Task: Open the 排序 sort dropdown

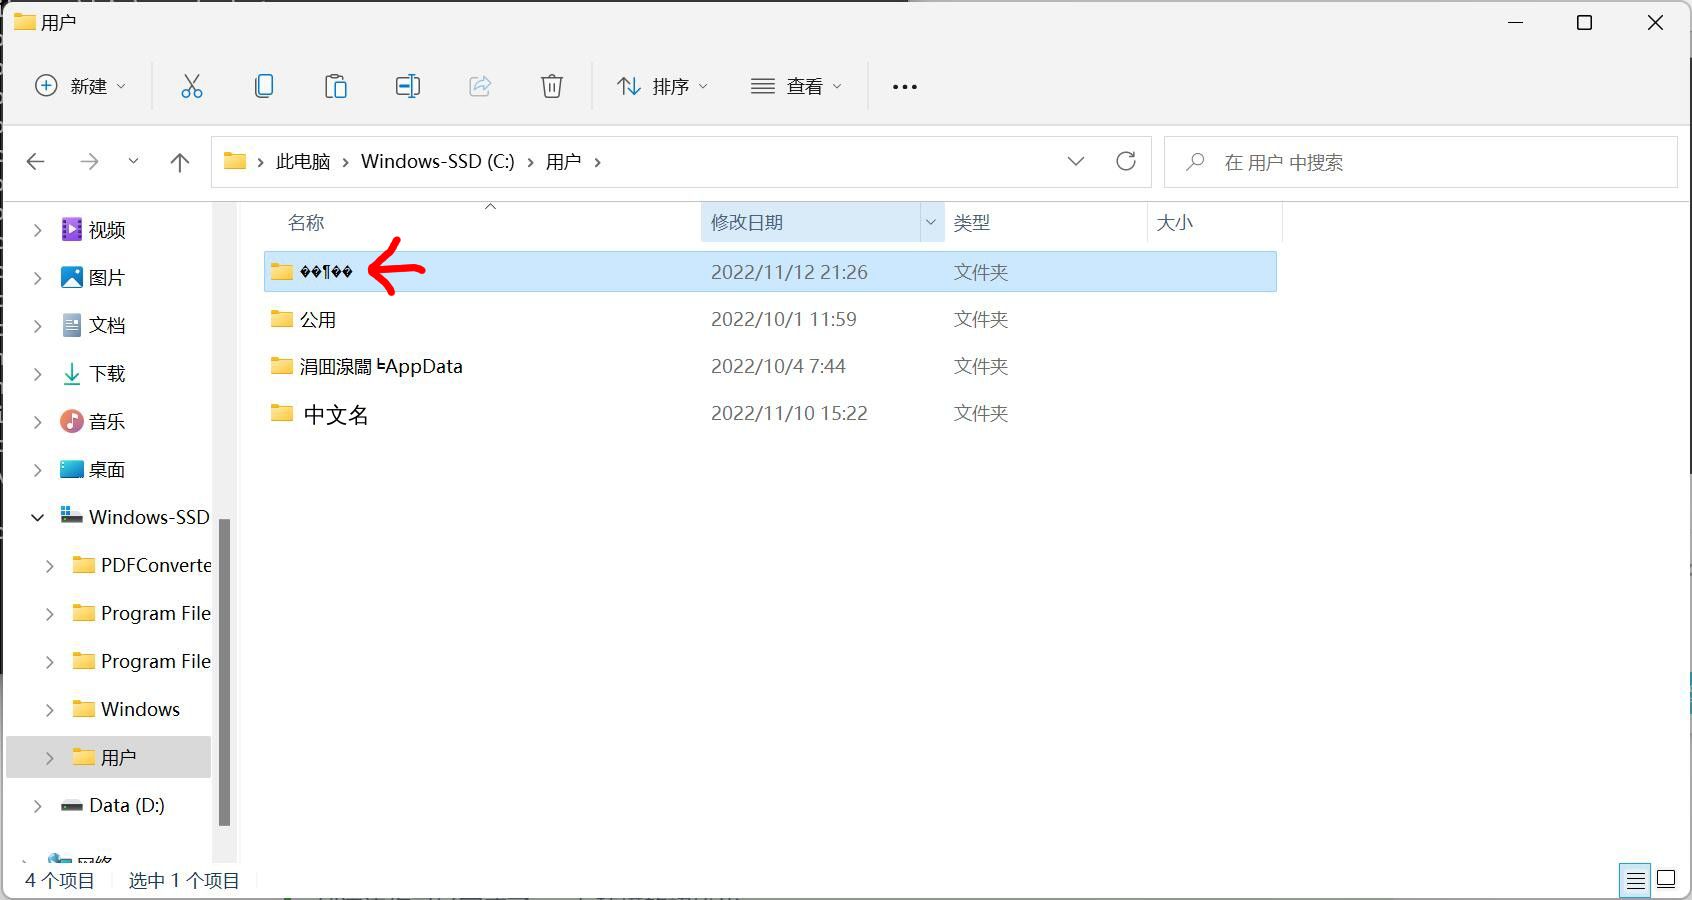Action: point(662,87)
